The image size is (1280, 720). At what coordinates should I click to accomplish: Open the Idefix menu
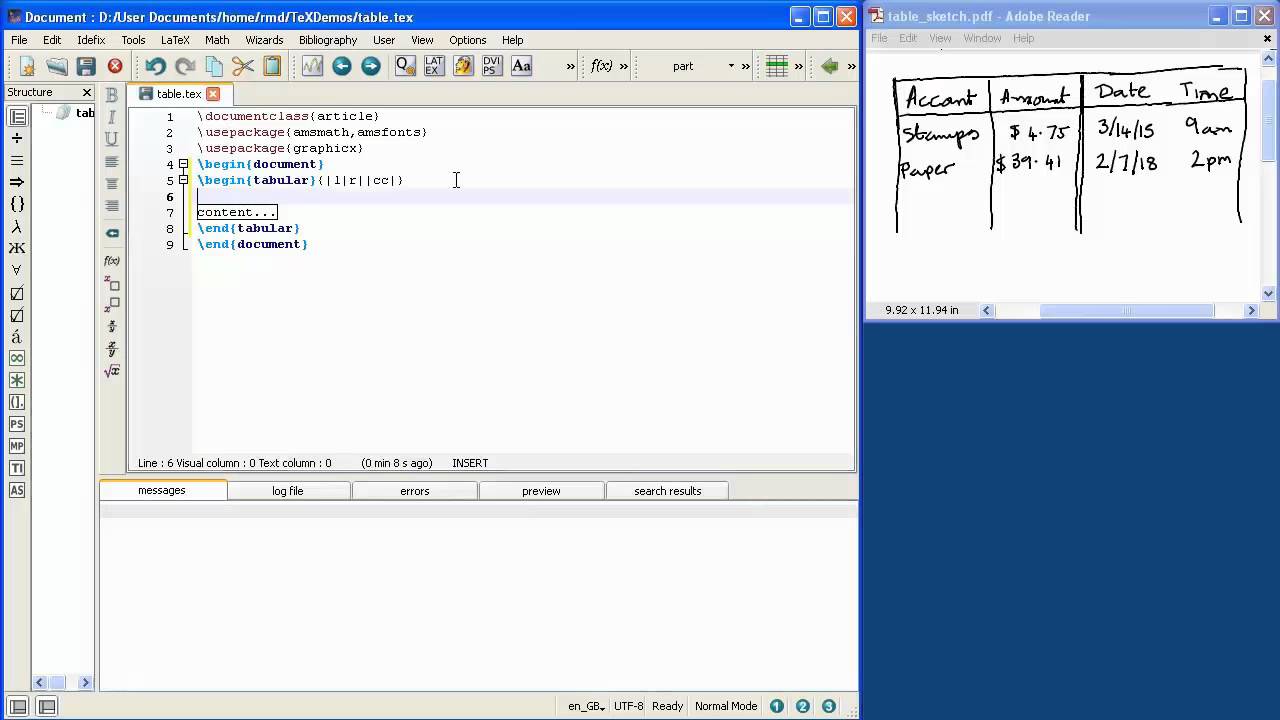pyautogui.click(x=91, y=40)
